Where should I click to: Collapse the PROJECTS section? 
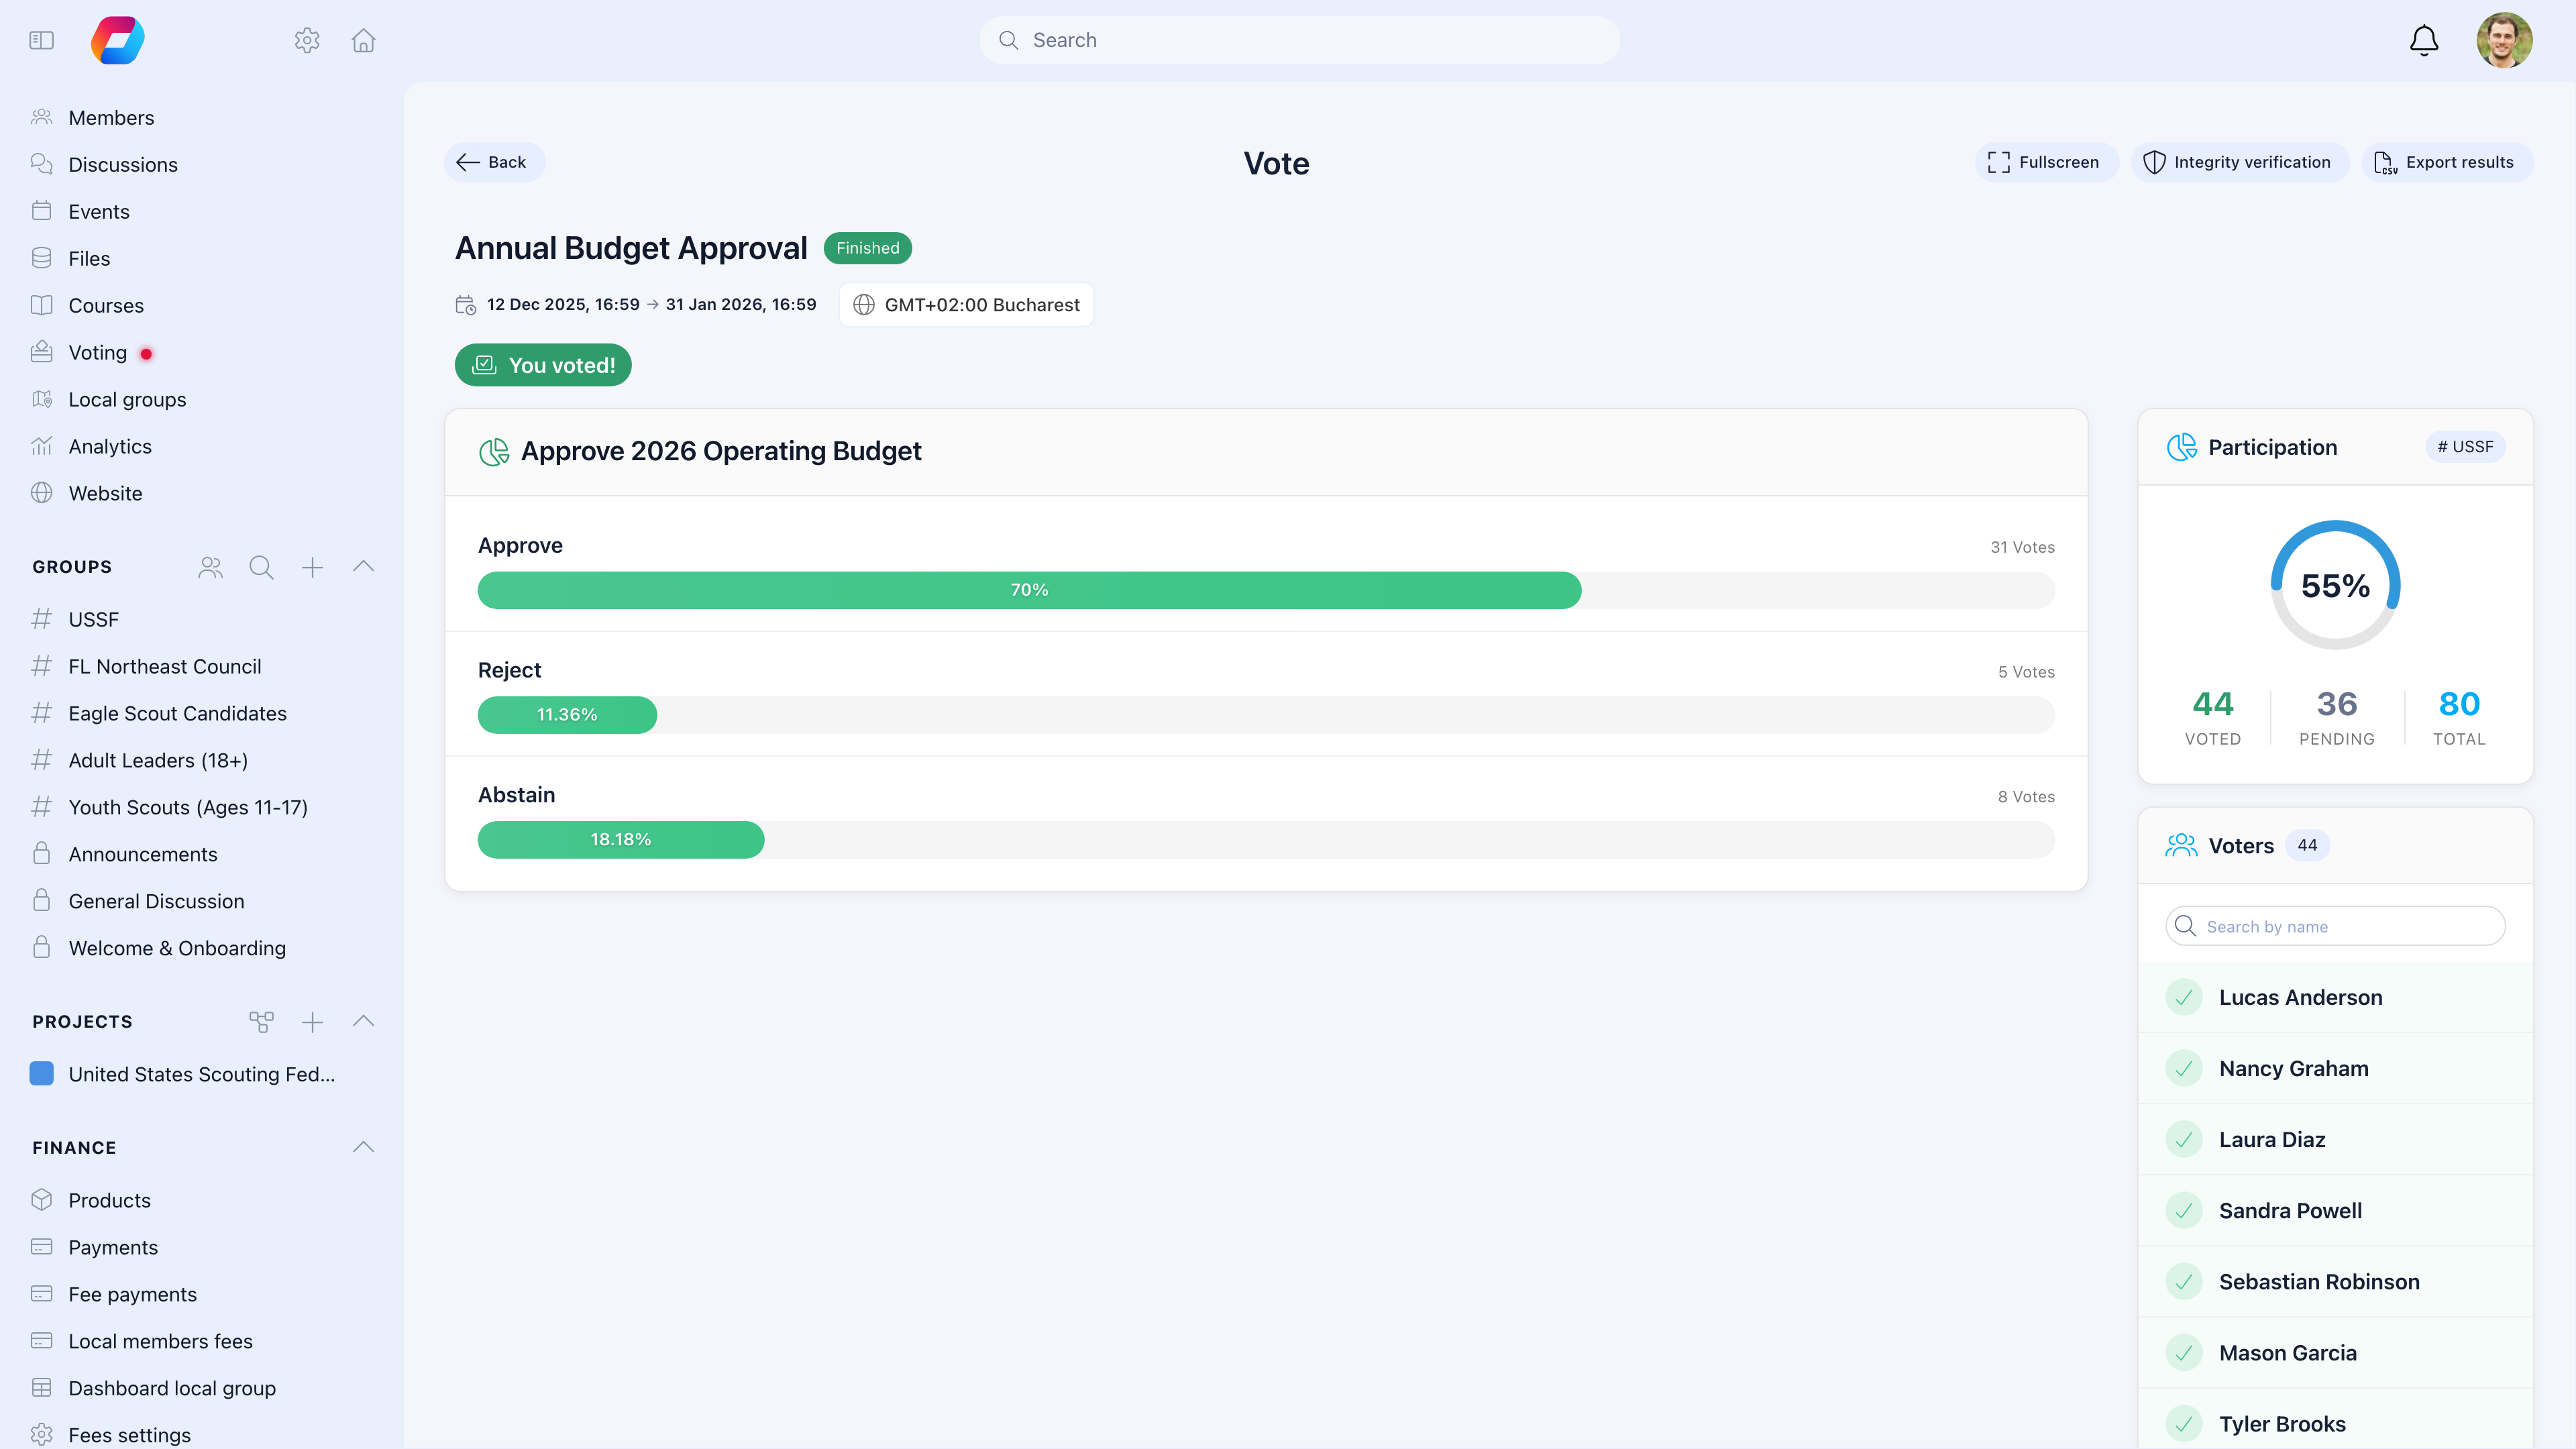point(363,1022)
